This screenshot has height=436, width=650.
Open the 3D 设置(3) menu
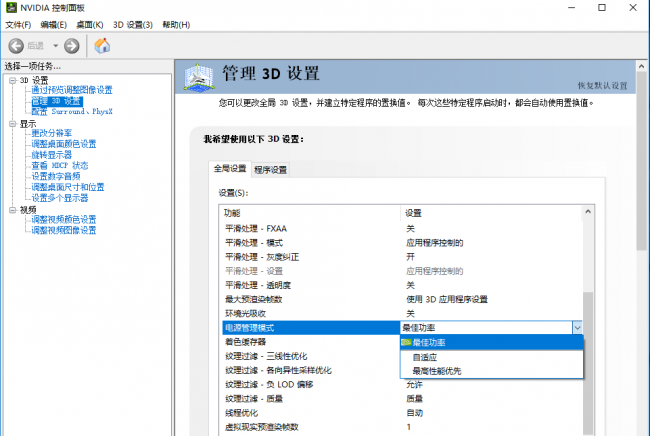coord(133,25)
